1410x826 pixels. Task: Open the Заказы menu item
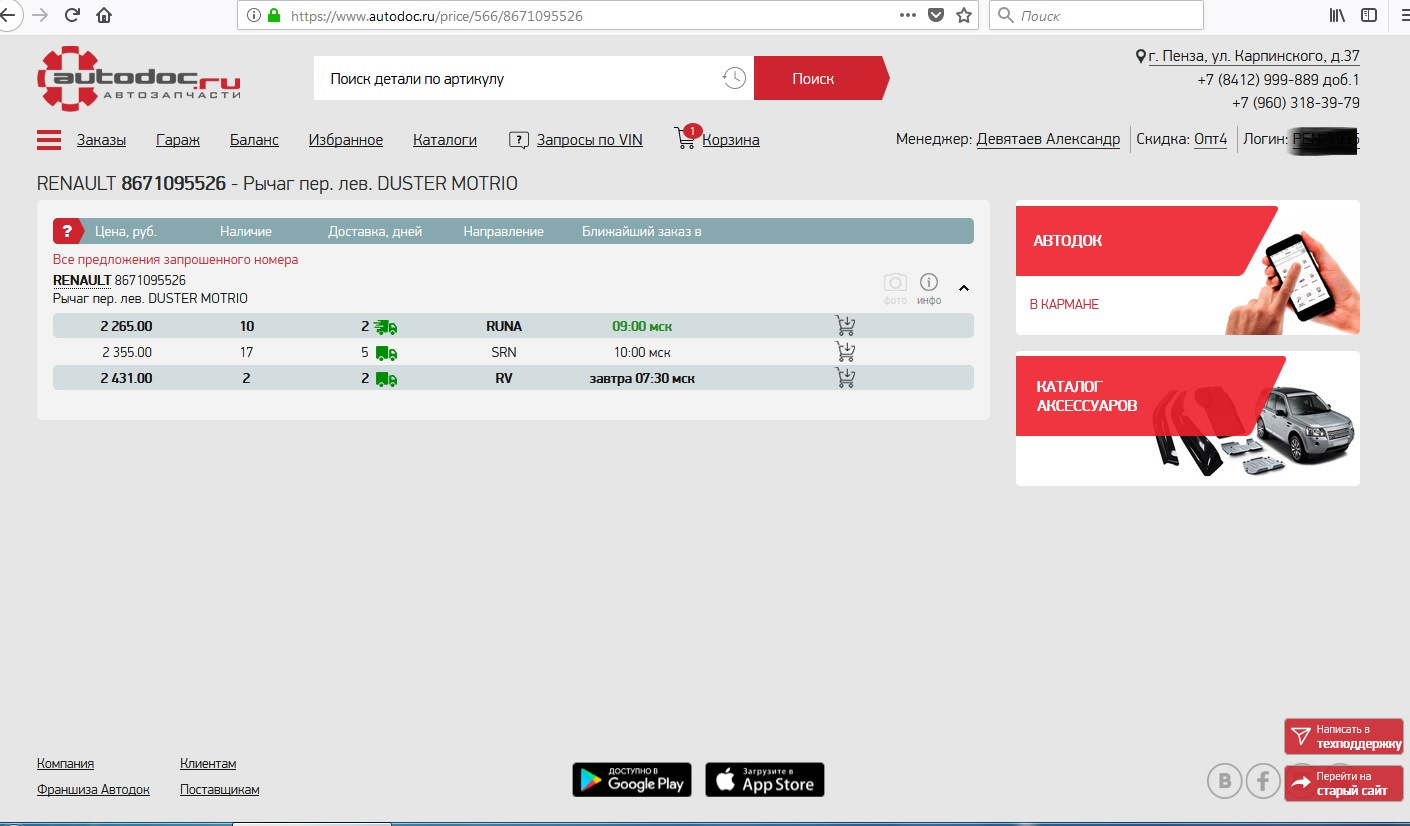click(x=101, y=140)
